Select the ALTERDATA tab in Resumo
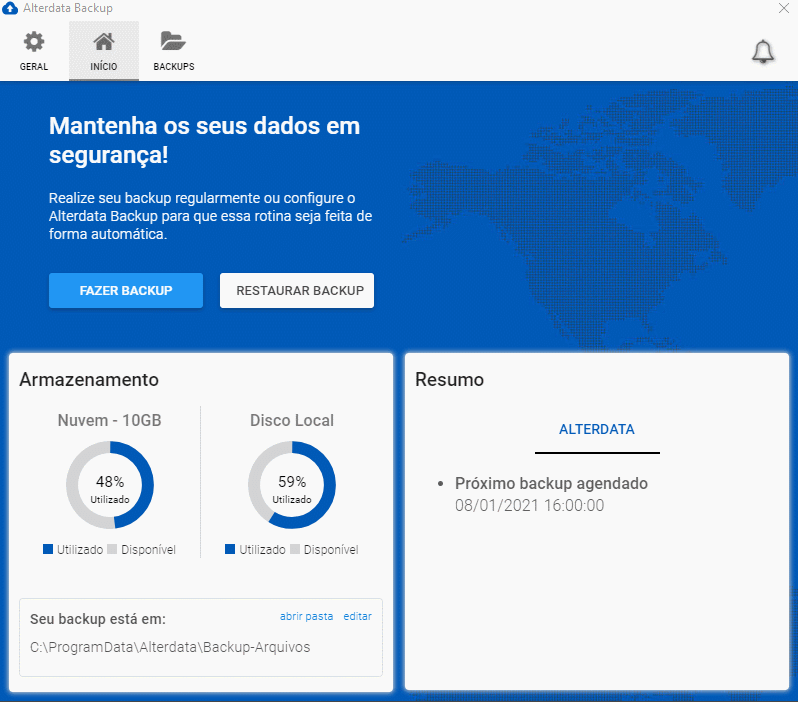This screenshot has height=702, width=798. 597,430
